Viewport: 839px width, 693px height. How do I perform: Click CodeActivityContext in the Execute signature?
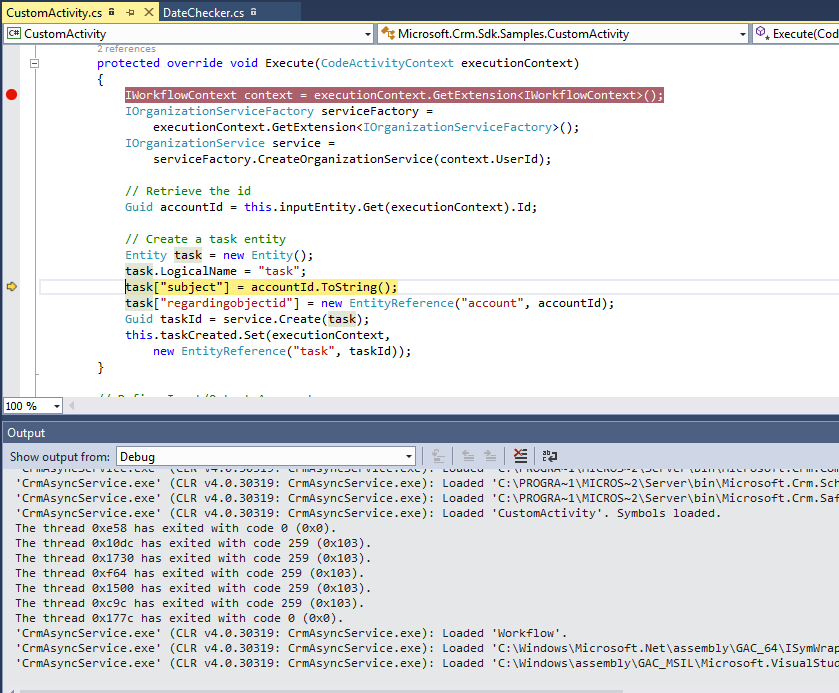(387, 63)
